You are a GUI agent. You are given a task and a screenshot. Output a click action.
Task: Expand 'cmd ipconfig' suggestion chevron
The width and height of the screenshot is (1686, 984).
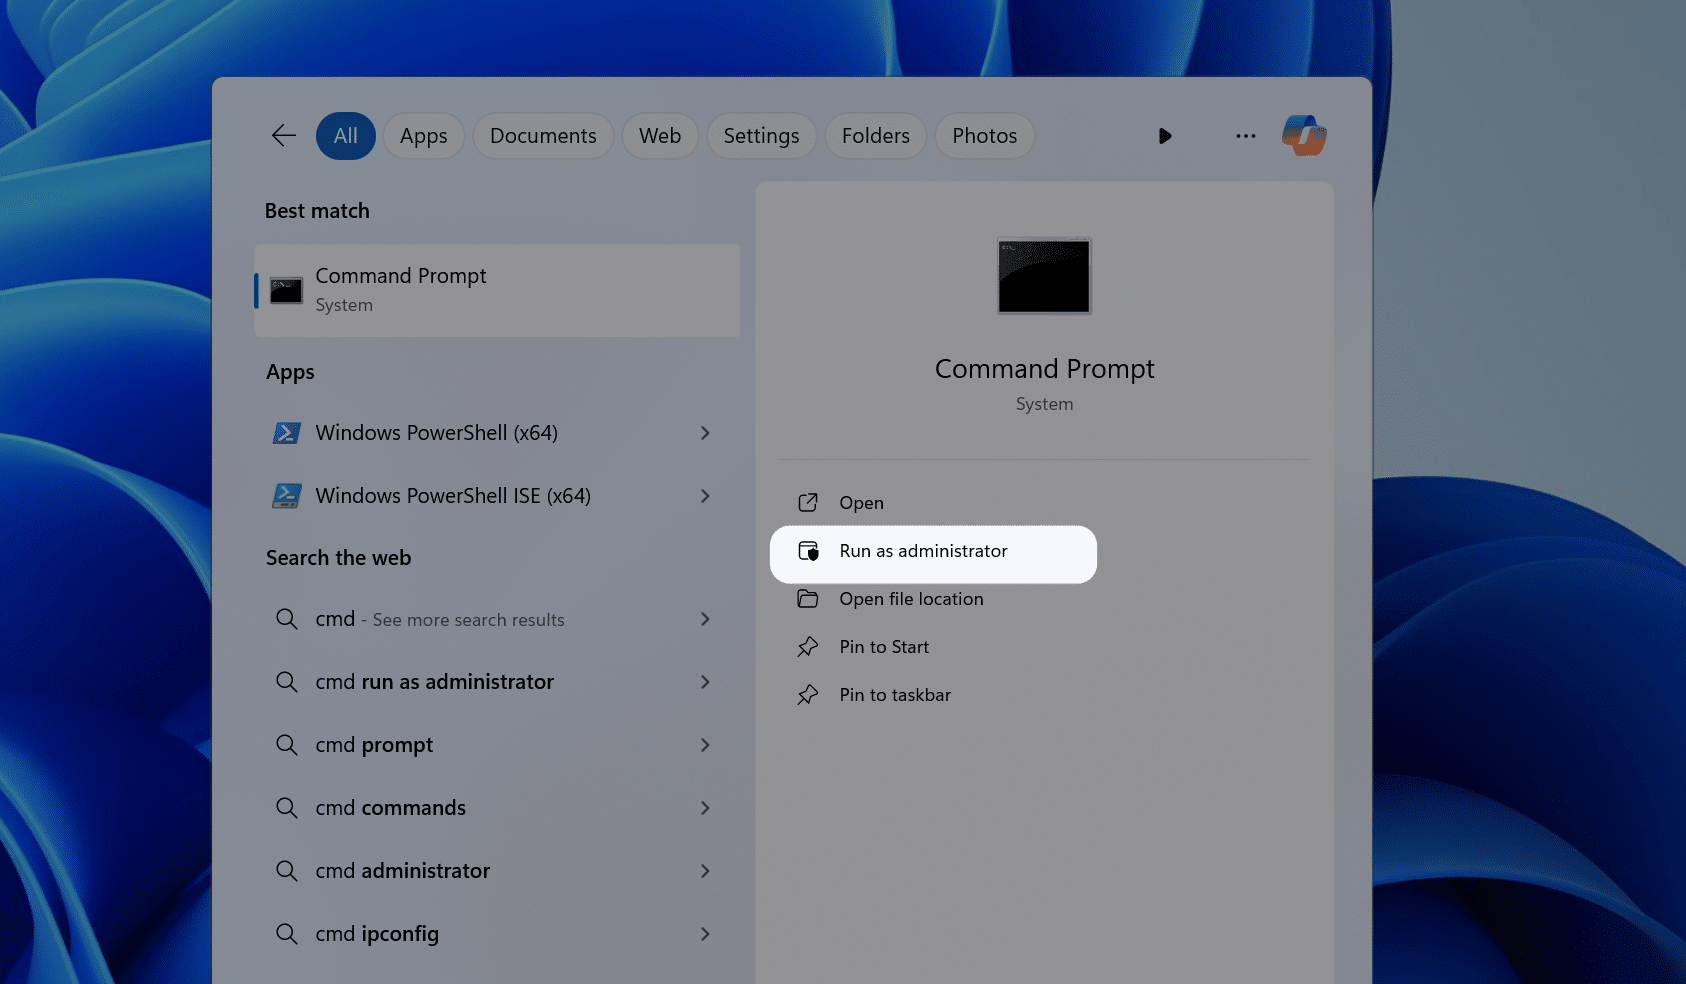click(706, 934)
